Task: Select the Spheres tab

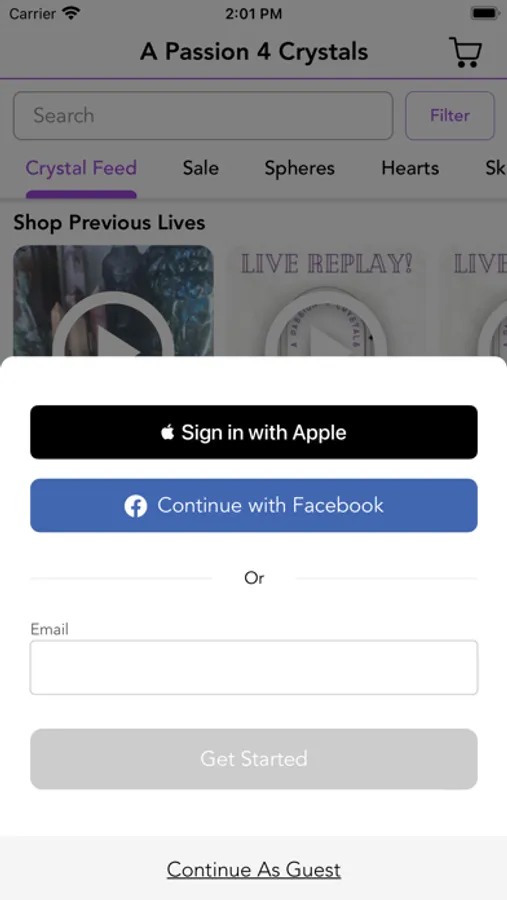Action: [x=299, y=168]
